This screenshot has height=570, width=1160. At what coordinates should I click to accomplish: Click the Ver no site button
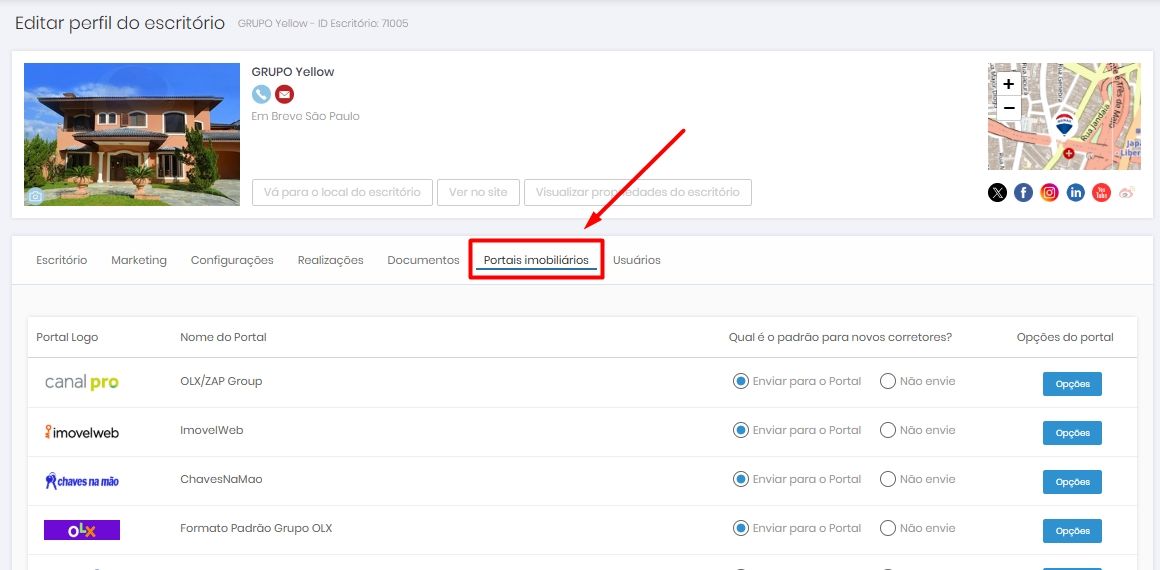(479, 192)
